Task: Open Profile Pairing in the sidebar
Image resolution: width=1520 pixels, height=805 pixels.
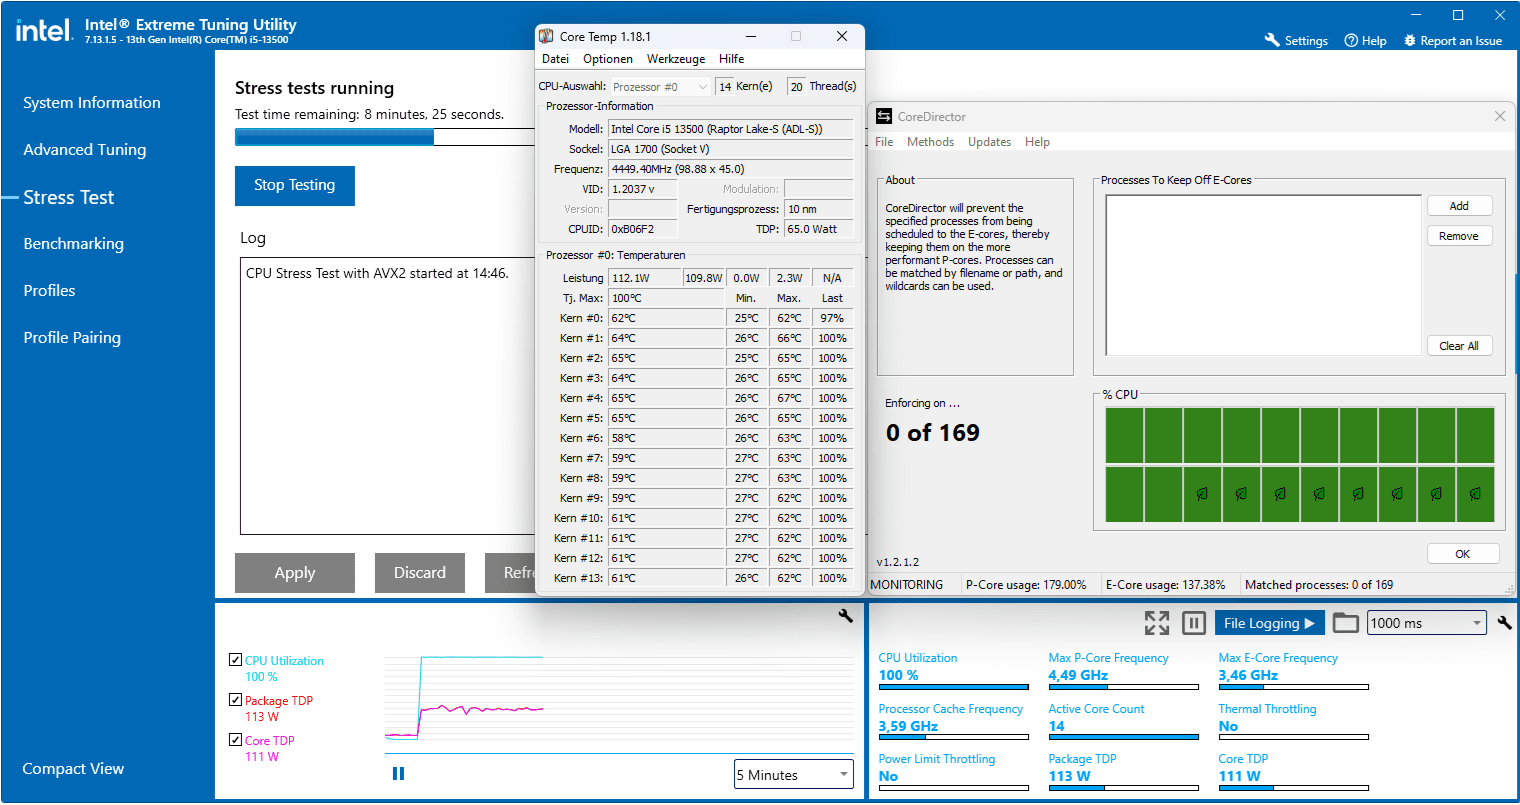Action: point(72,338)
